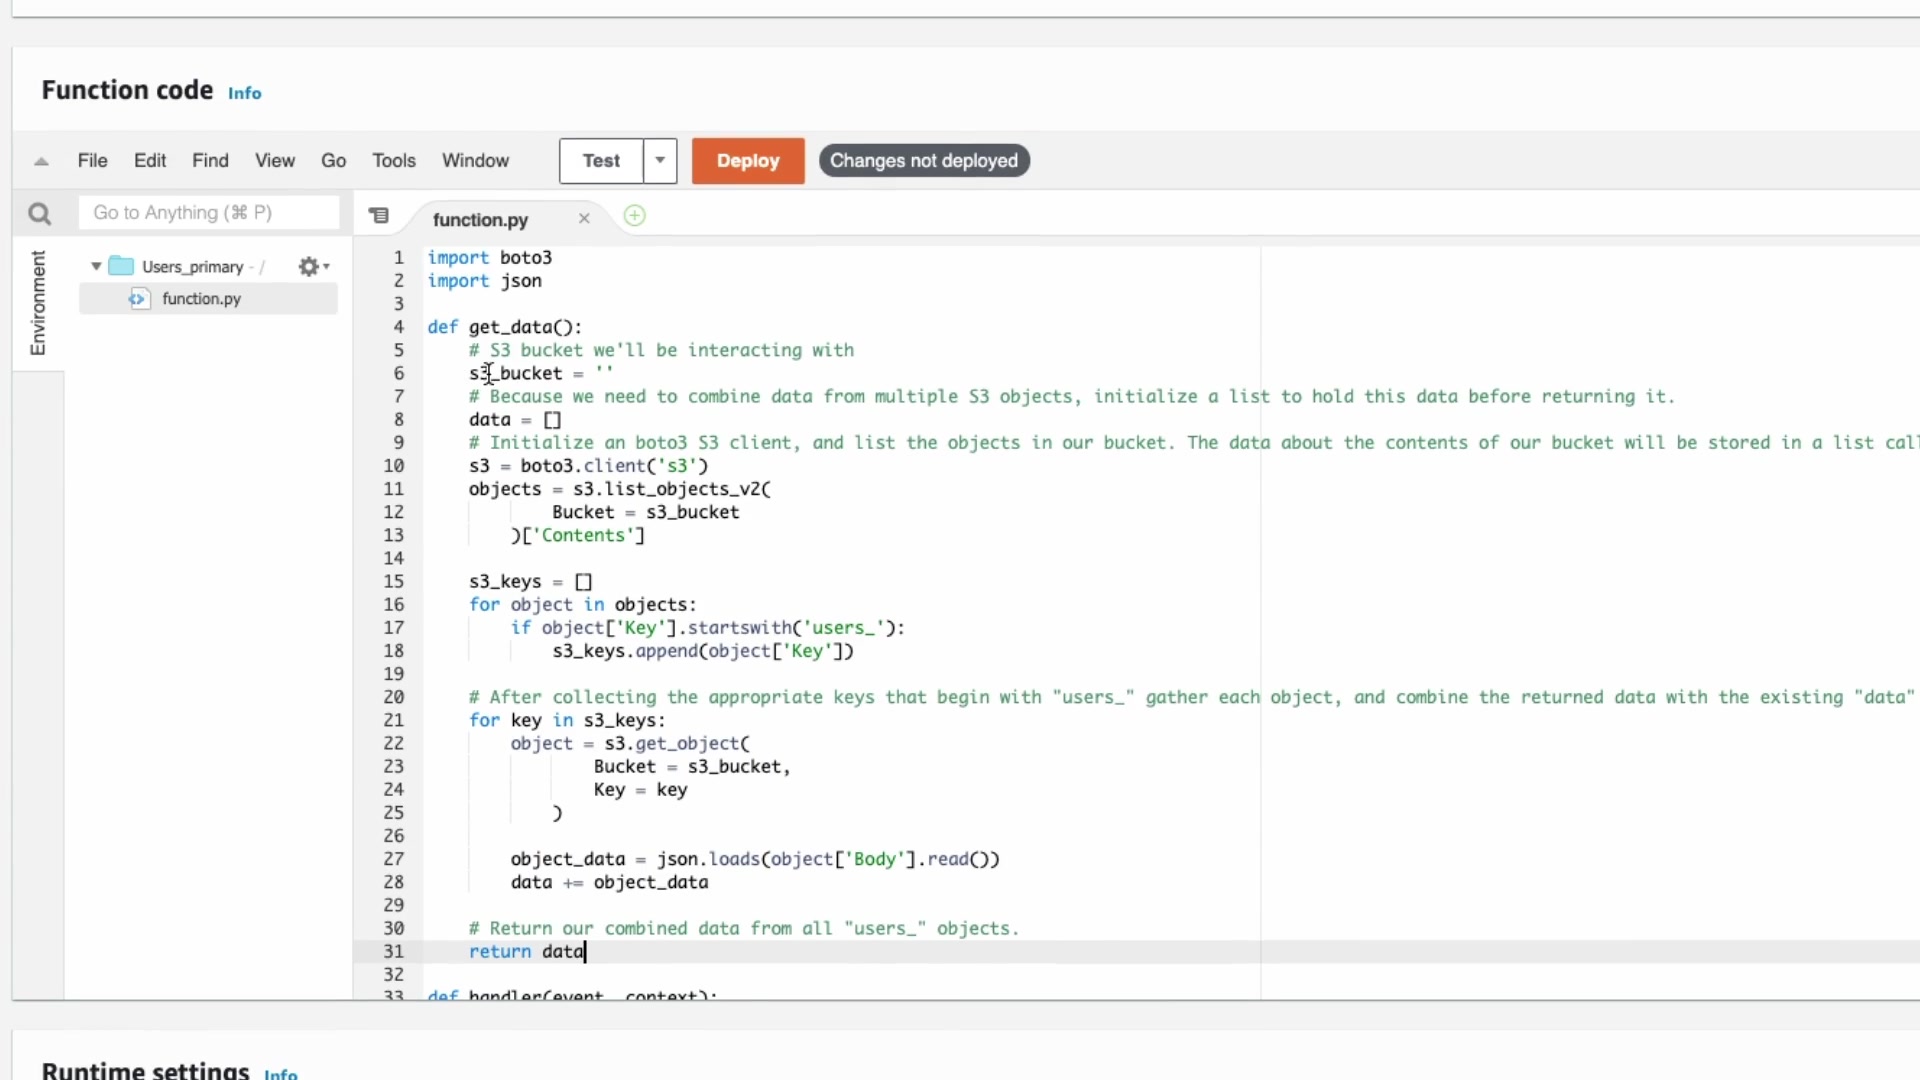The width and height of the screenshot is (1920, 1080).
Task: Focus the Go to Anything search field
Action: point(208,213)
